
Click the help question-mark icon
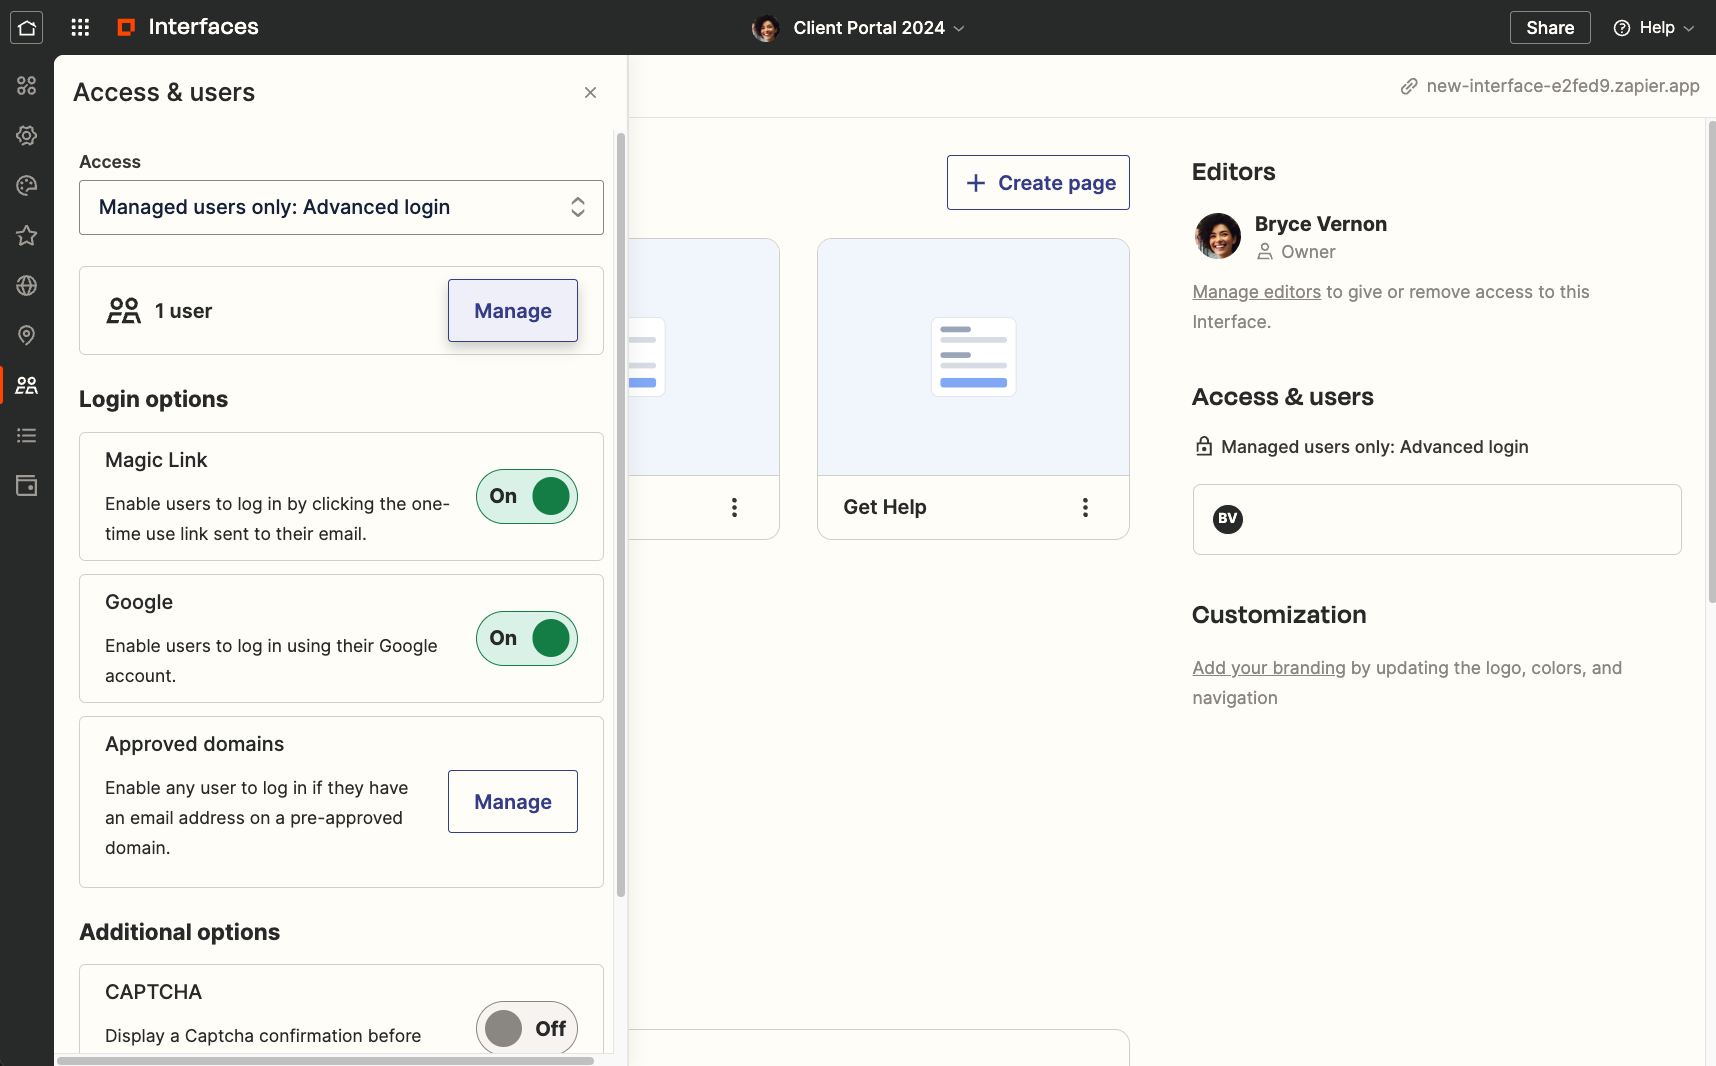tap(1622, 28)
